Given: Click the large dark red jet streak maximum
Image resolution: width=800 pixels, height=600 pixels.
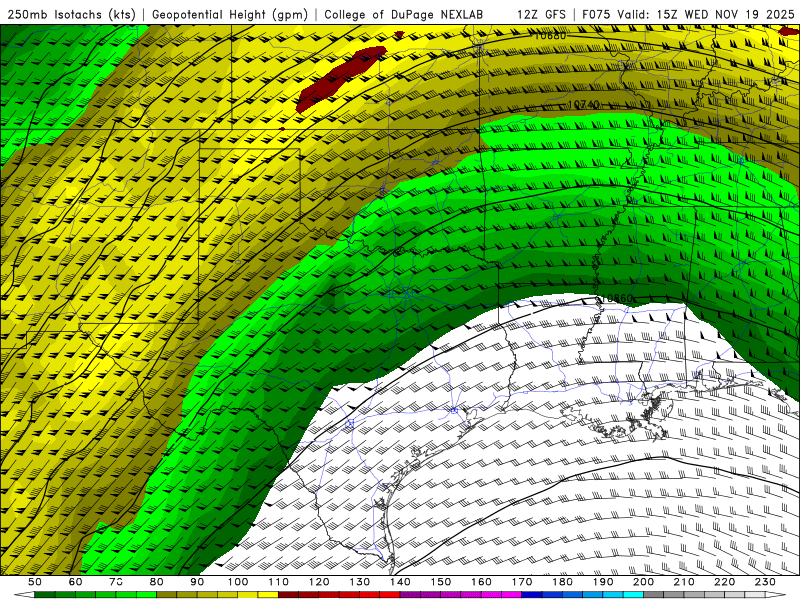Looking at the screenshot, I should coord(342,79).
